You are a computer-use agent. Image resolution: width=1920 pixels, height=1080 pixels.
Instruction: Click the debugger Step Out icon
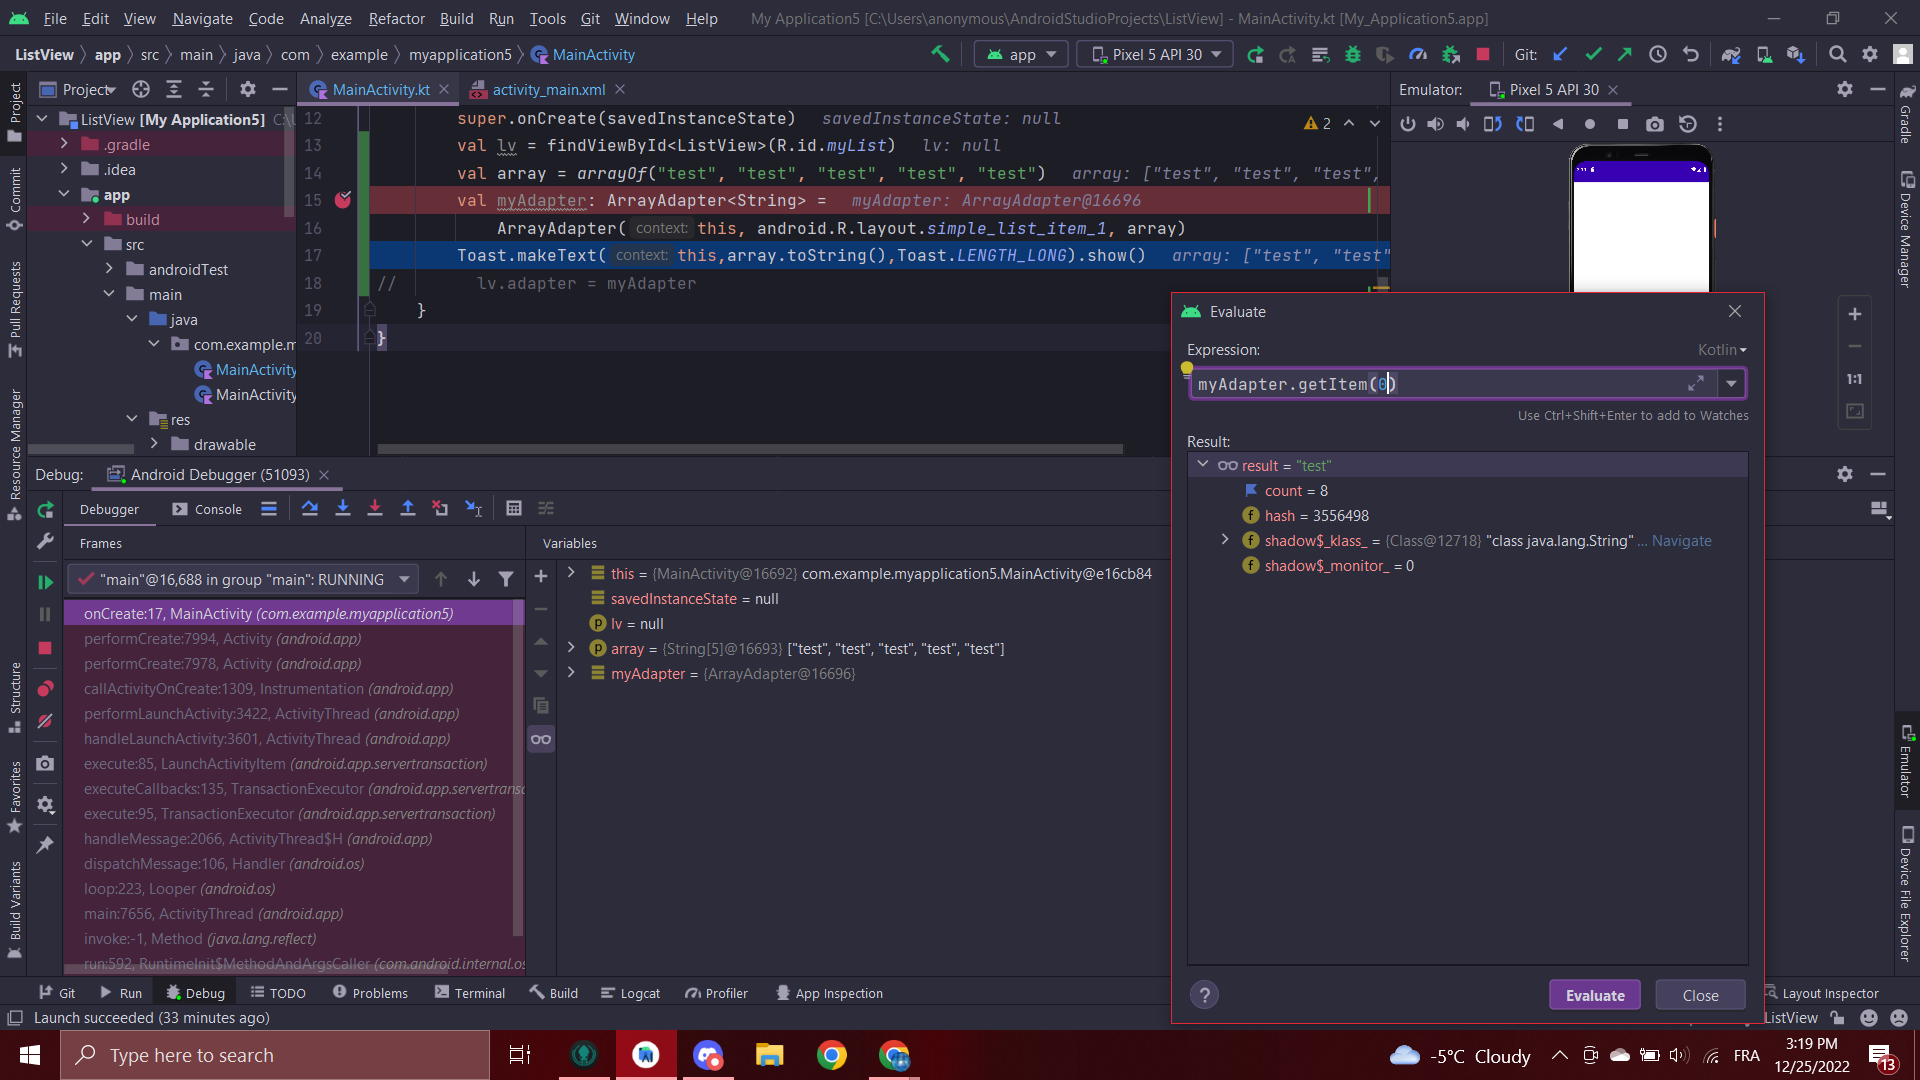coord(408,508)
